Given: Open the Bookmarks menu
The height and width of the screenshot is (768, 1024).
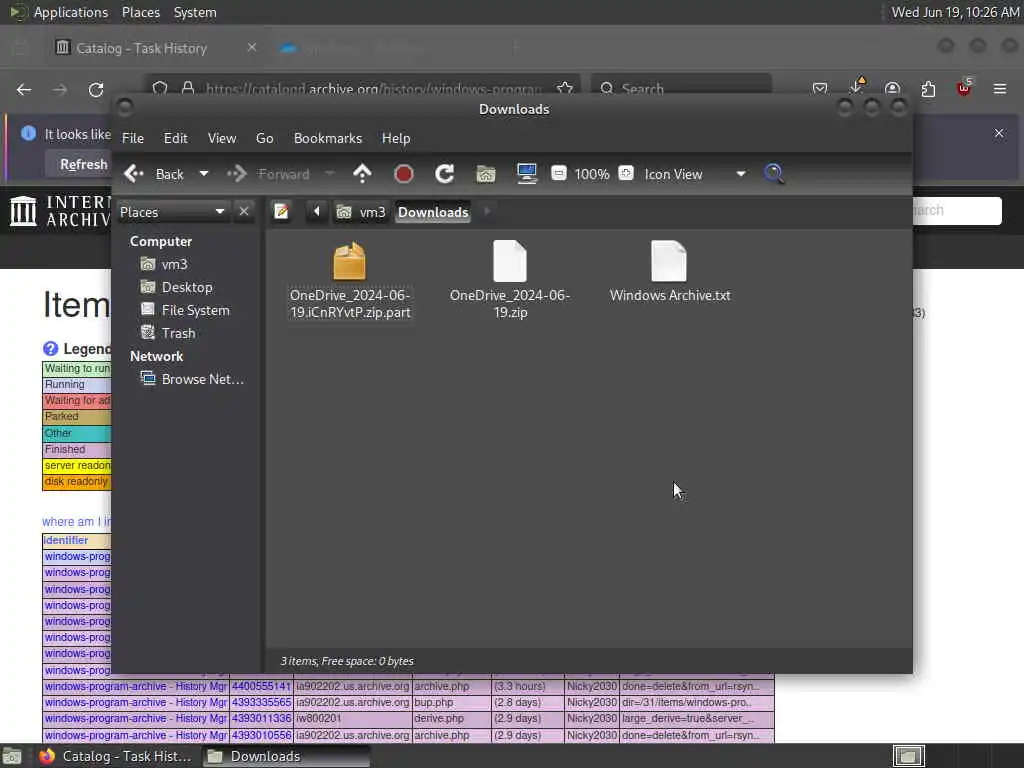Looking at the screenshot, I should pos(327,138).
